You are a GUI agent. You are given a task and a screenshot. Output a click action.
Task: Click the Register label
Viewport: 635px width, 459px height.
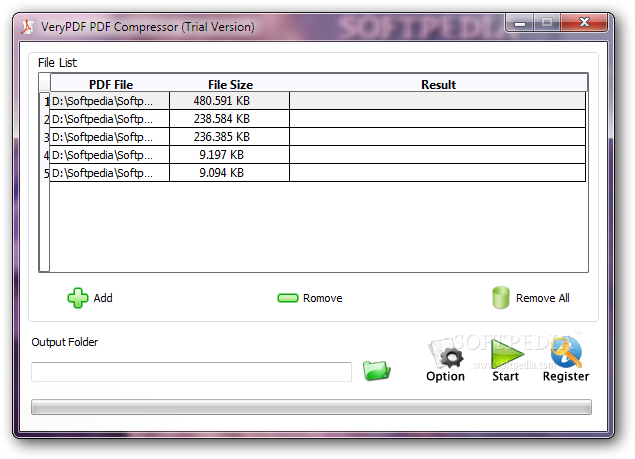[566, 376]
